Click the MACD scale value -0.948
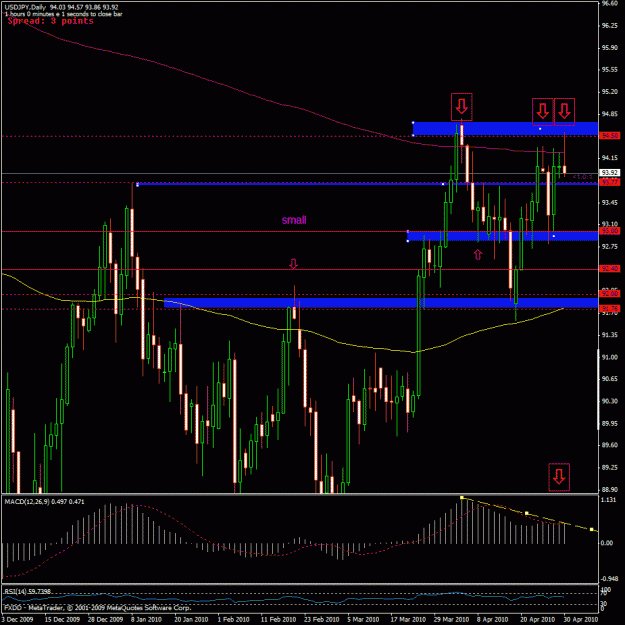This screenshot has width=625, height=625. click(609, 578)
